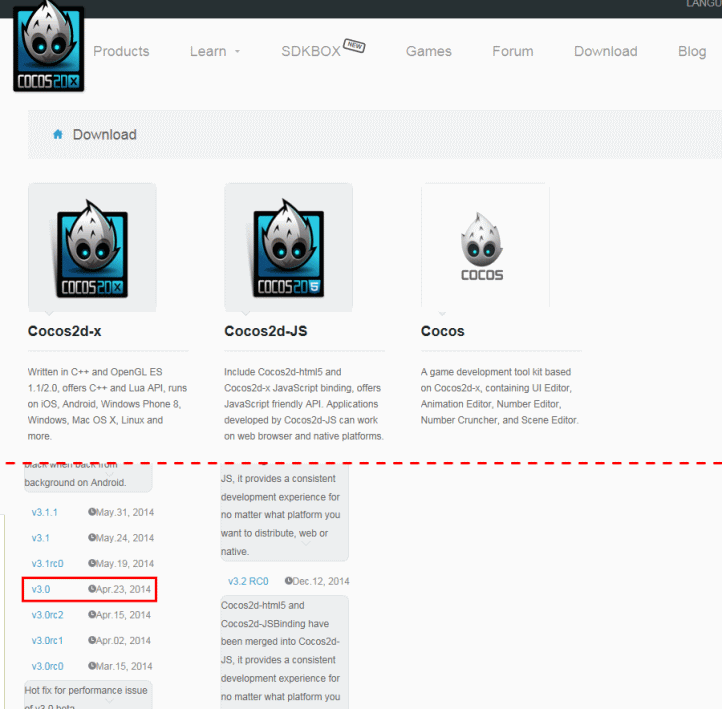Expand the 'background on Android' note chevron
The height and width of the screenshot is (709, 722).
[x=110, y=474]
